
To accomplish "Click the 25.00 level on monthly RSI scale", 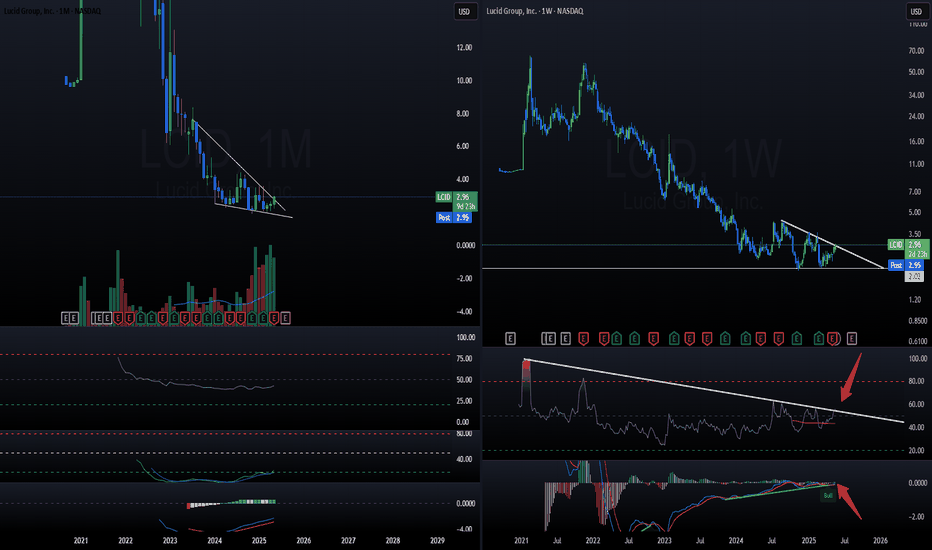I will pyautogui.click(x=464, y=401).
